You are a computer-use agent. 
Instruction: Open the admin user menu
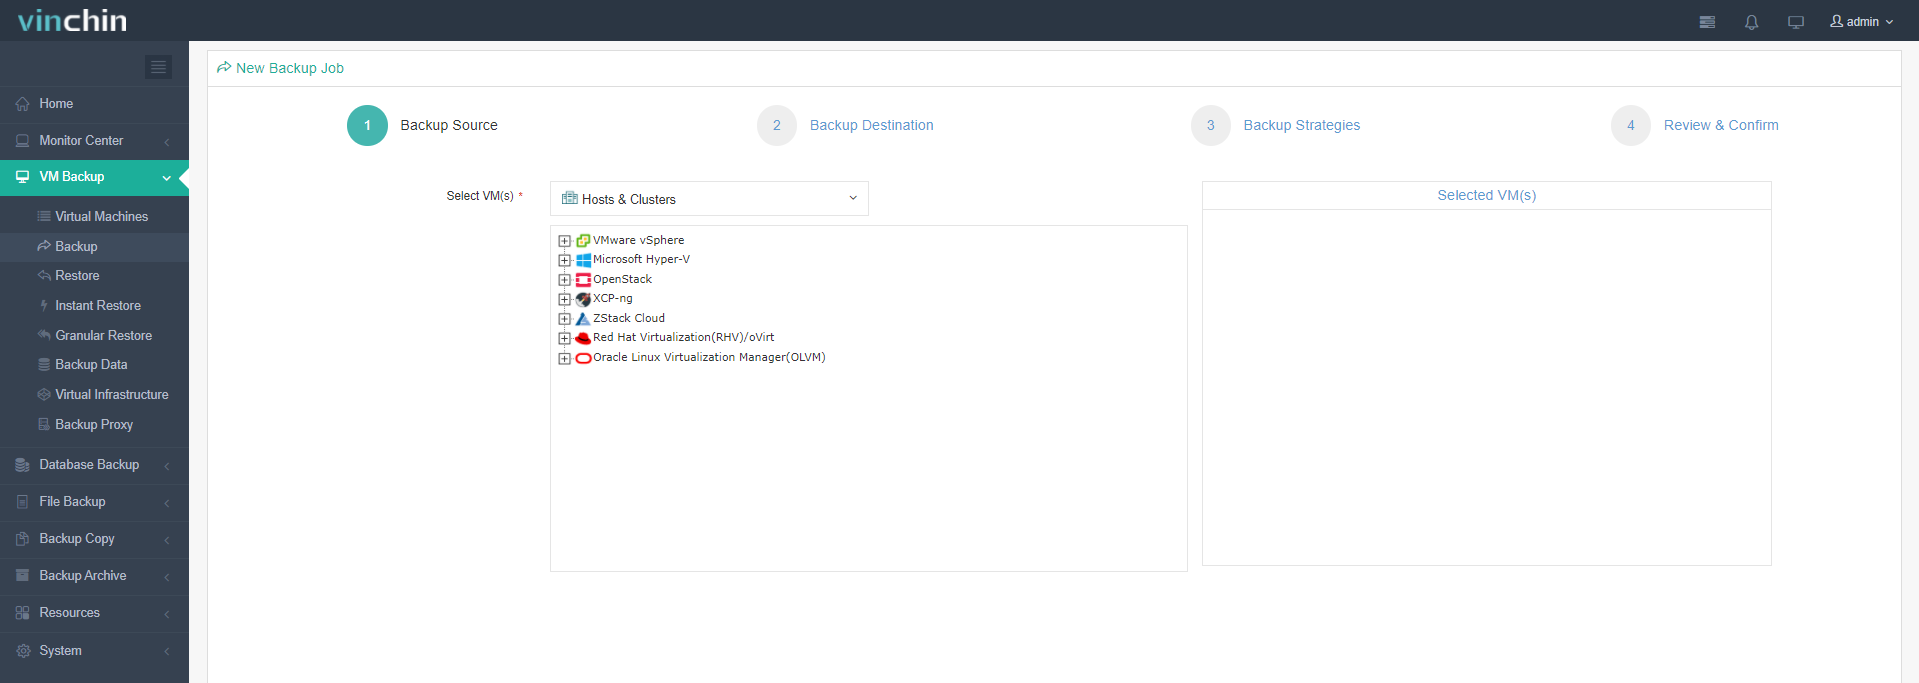pyautogui.click(x=1861, y=21)
